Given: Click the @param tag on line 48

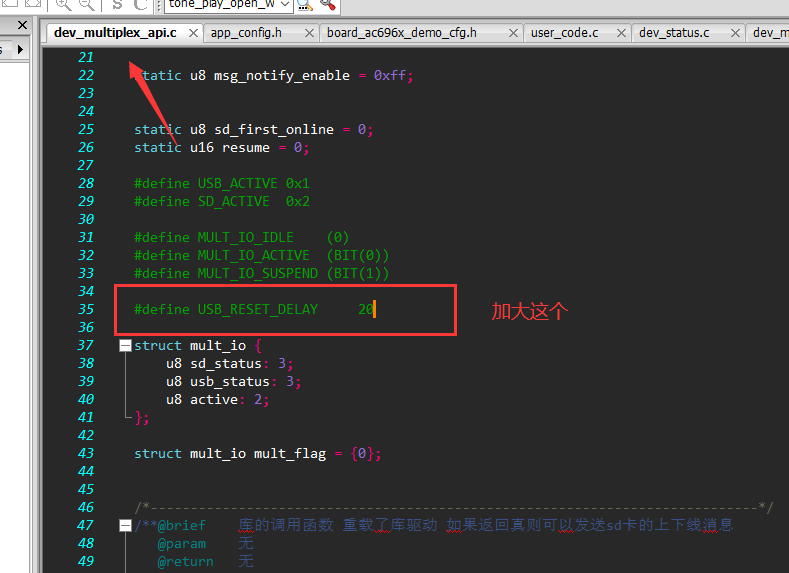Looking at the screenshot, I should (x=182, y=544).
